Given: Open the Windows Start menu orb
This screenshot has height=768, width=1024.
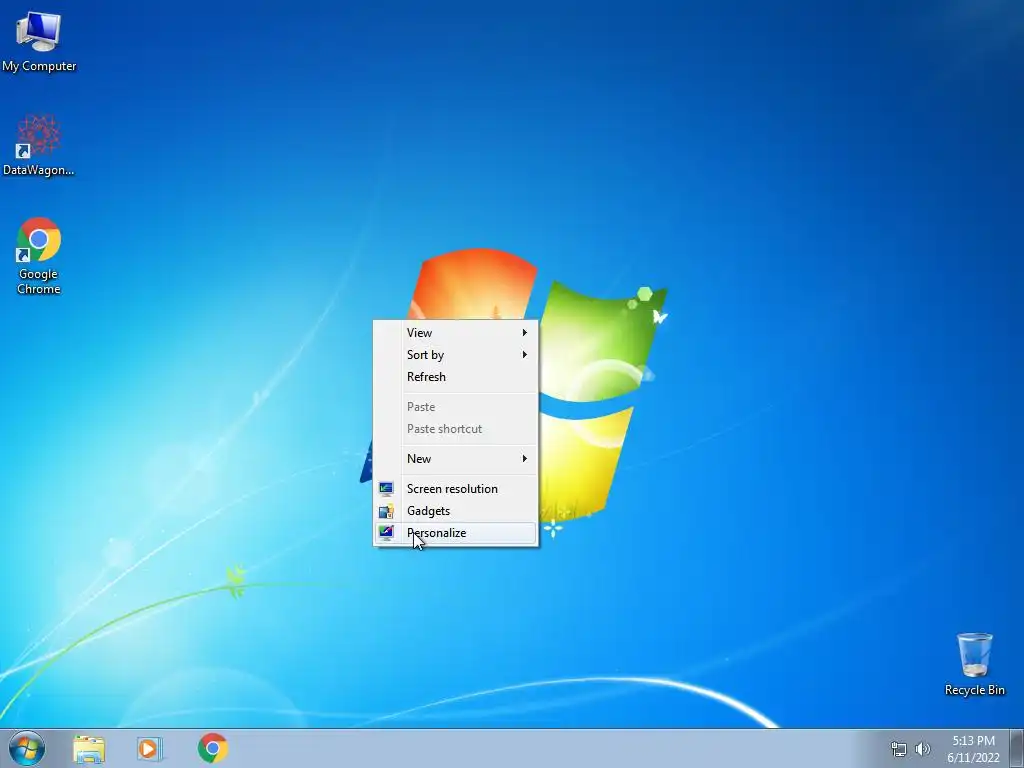Looking at the screenshot, I should tap(27, 748).
